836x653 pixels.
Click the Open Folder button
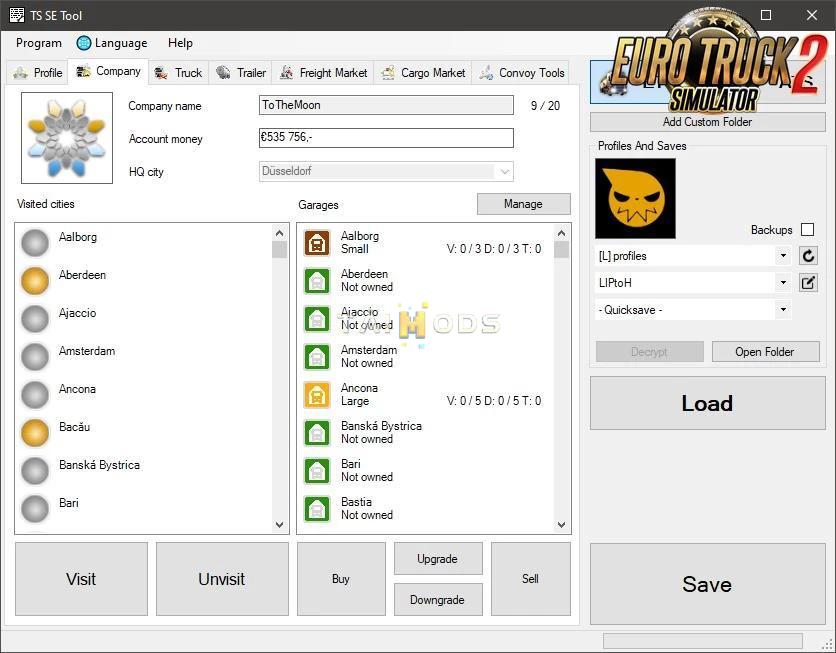(766, 352)
